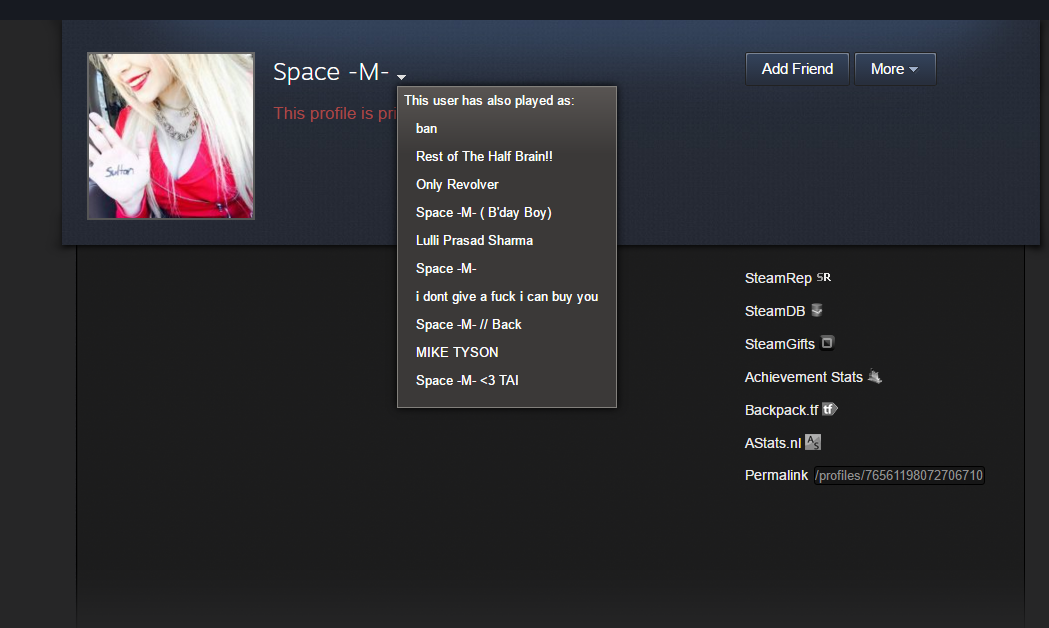This screenshot has width=1049, height=628.
Task: Open the More dropdown button
Action: [895, 69]
